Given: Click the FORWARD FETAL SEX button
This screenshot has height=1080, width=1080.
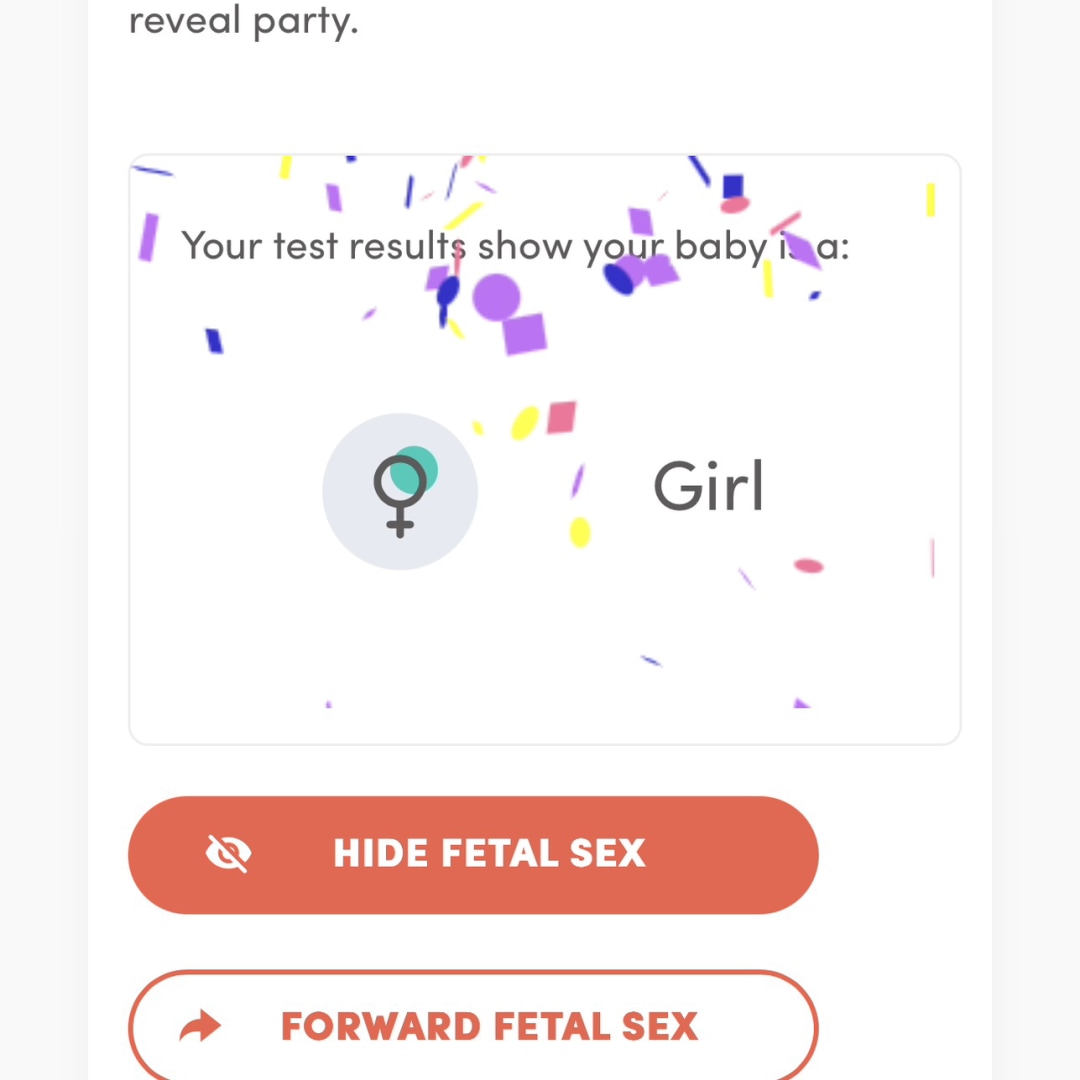Looking at the screenshot, I should pyautogui.click(x=473, y=1026).
